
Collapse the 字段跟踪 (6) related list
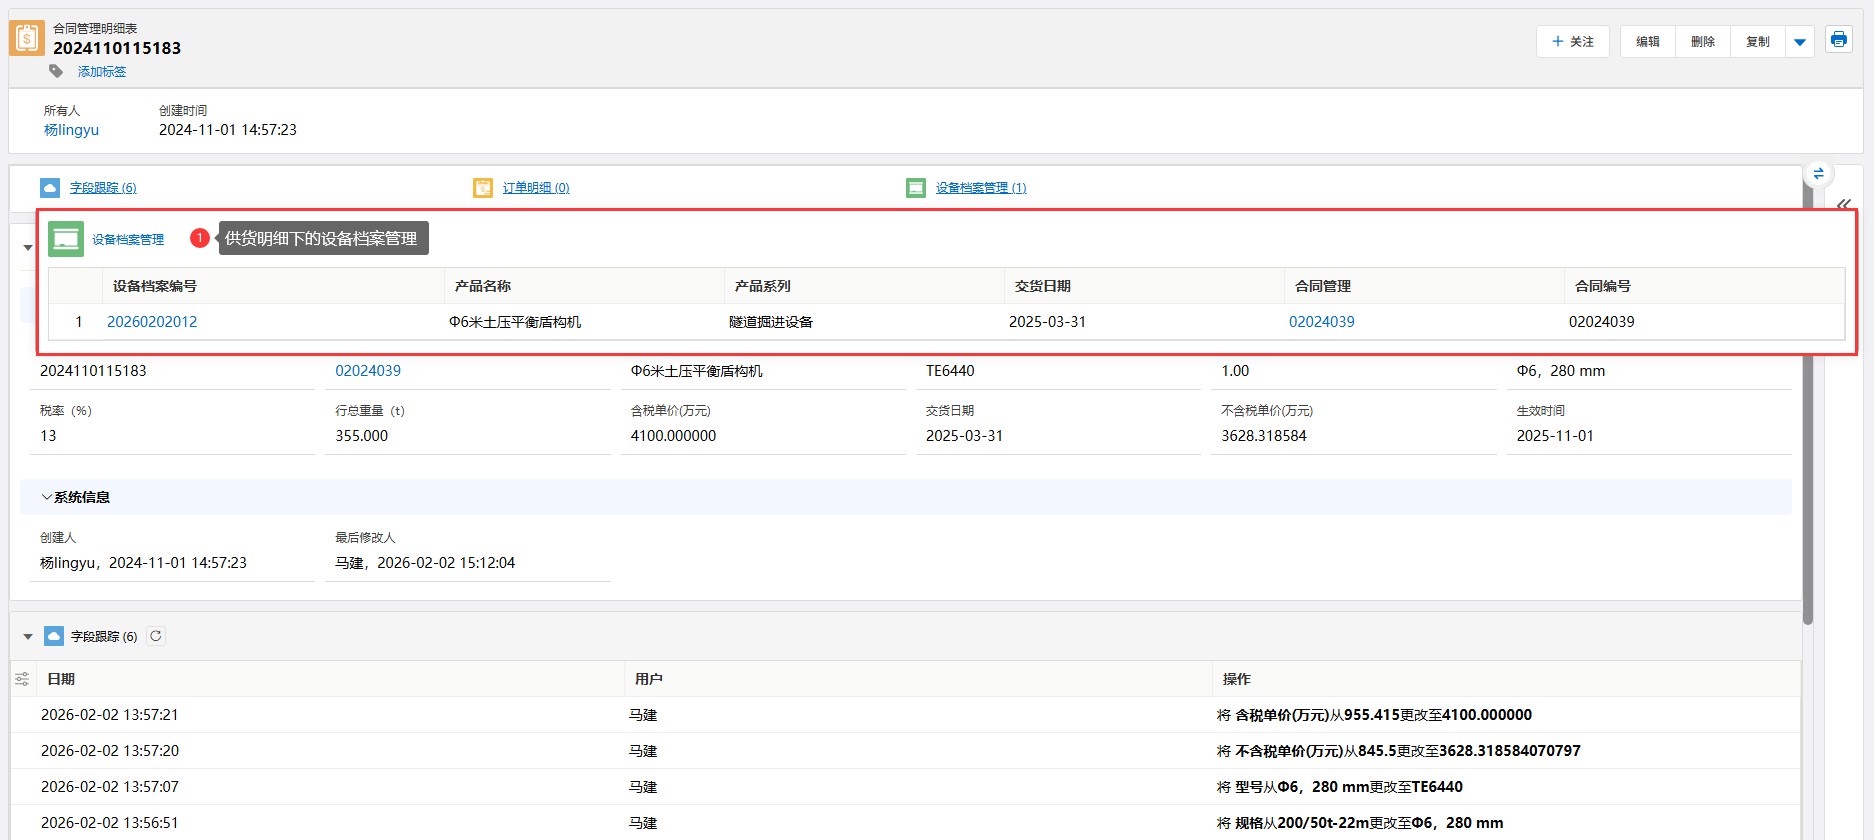click(x=28, y=636)
